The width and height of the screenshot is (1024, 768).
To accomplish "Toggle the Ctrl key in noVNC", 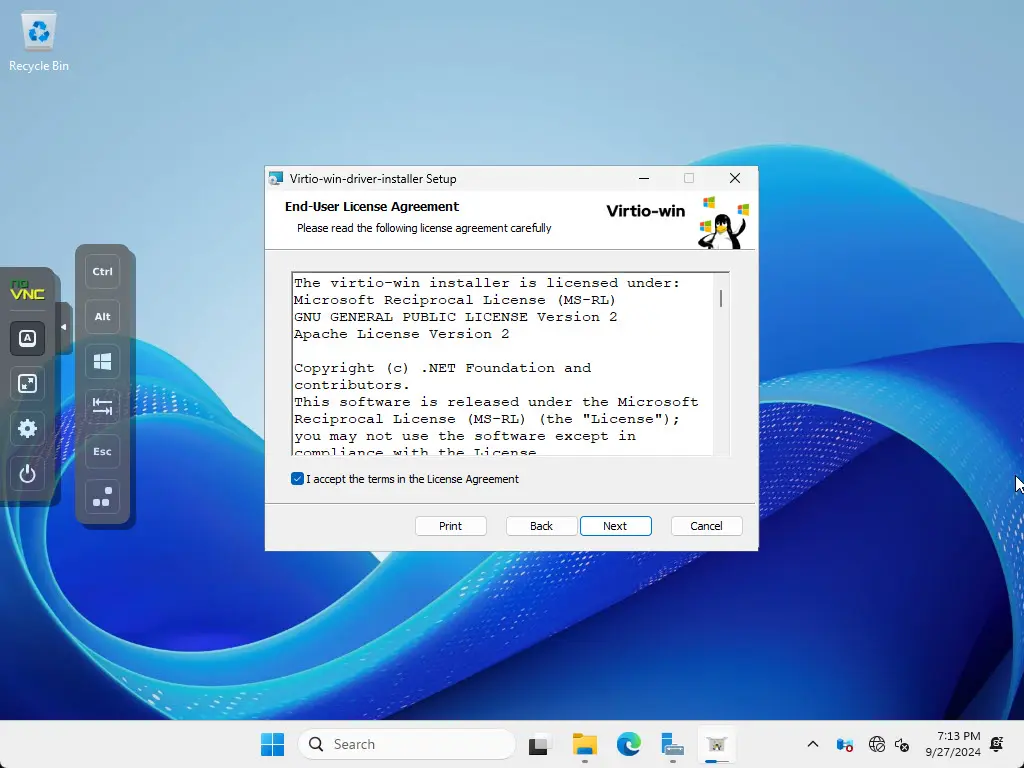I will (x=102, y=272).
